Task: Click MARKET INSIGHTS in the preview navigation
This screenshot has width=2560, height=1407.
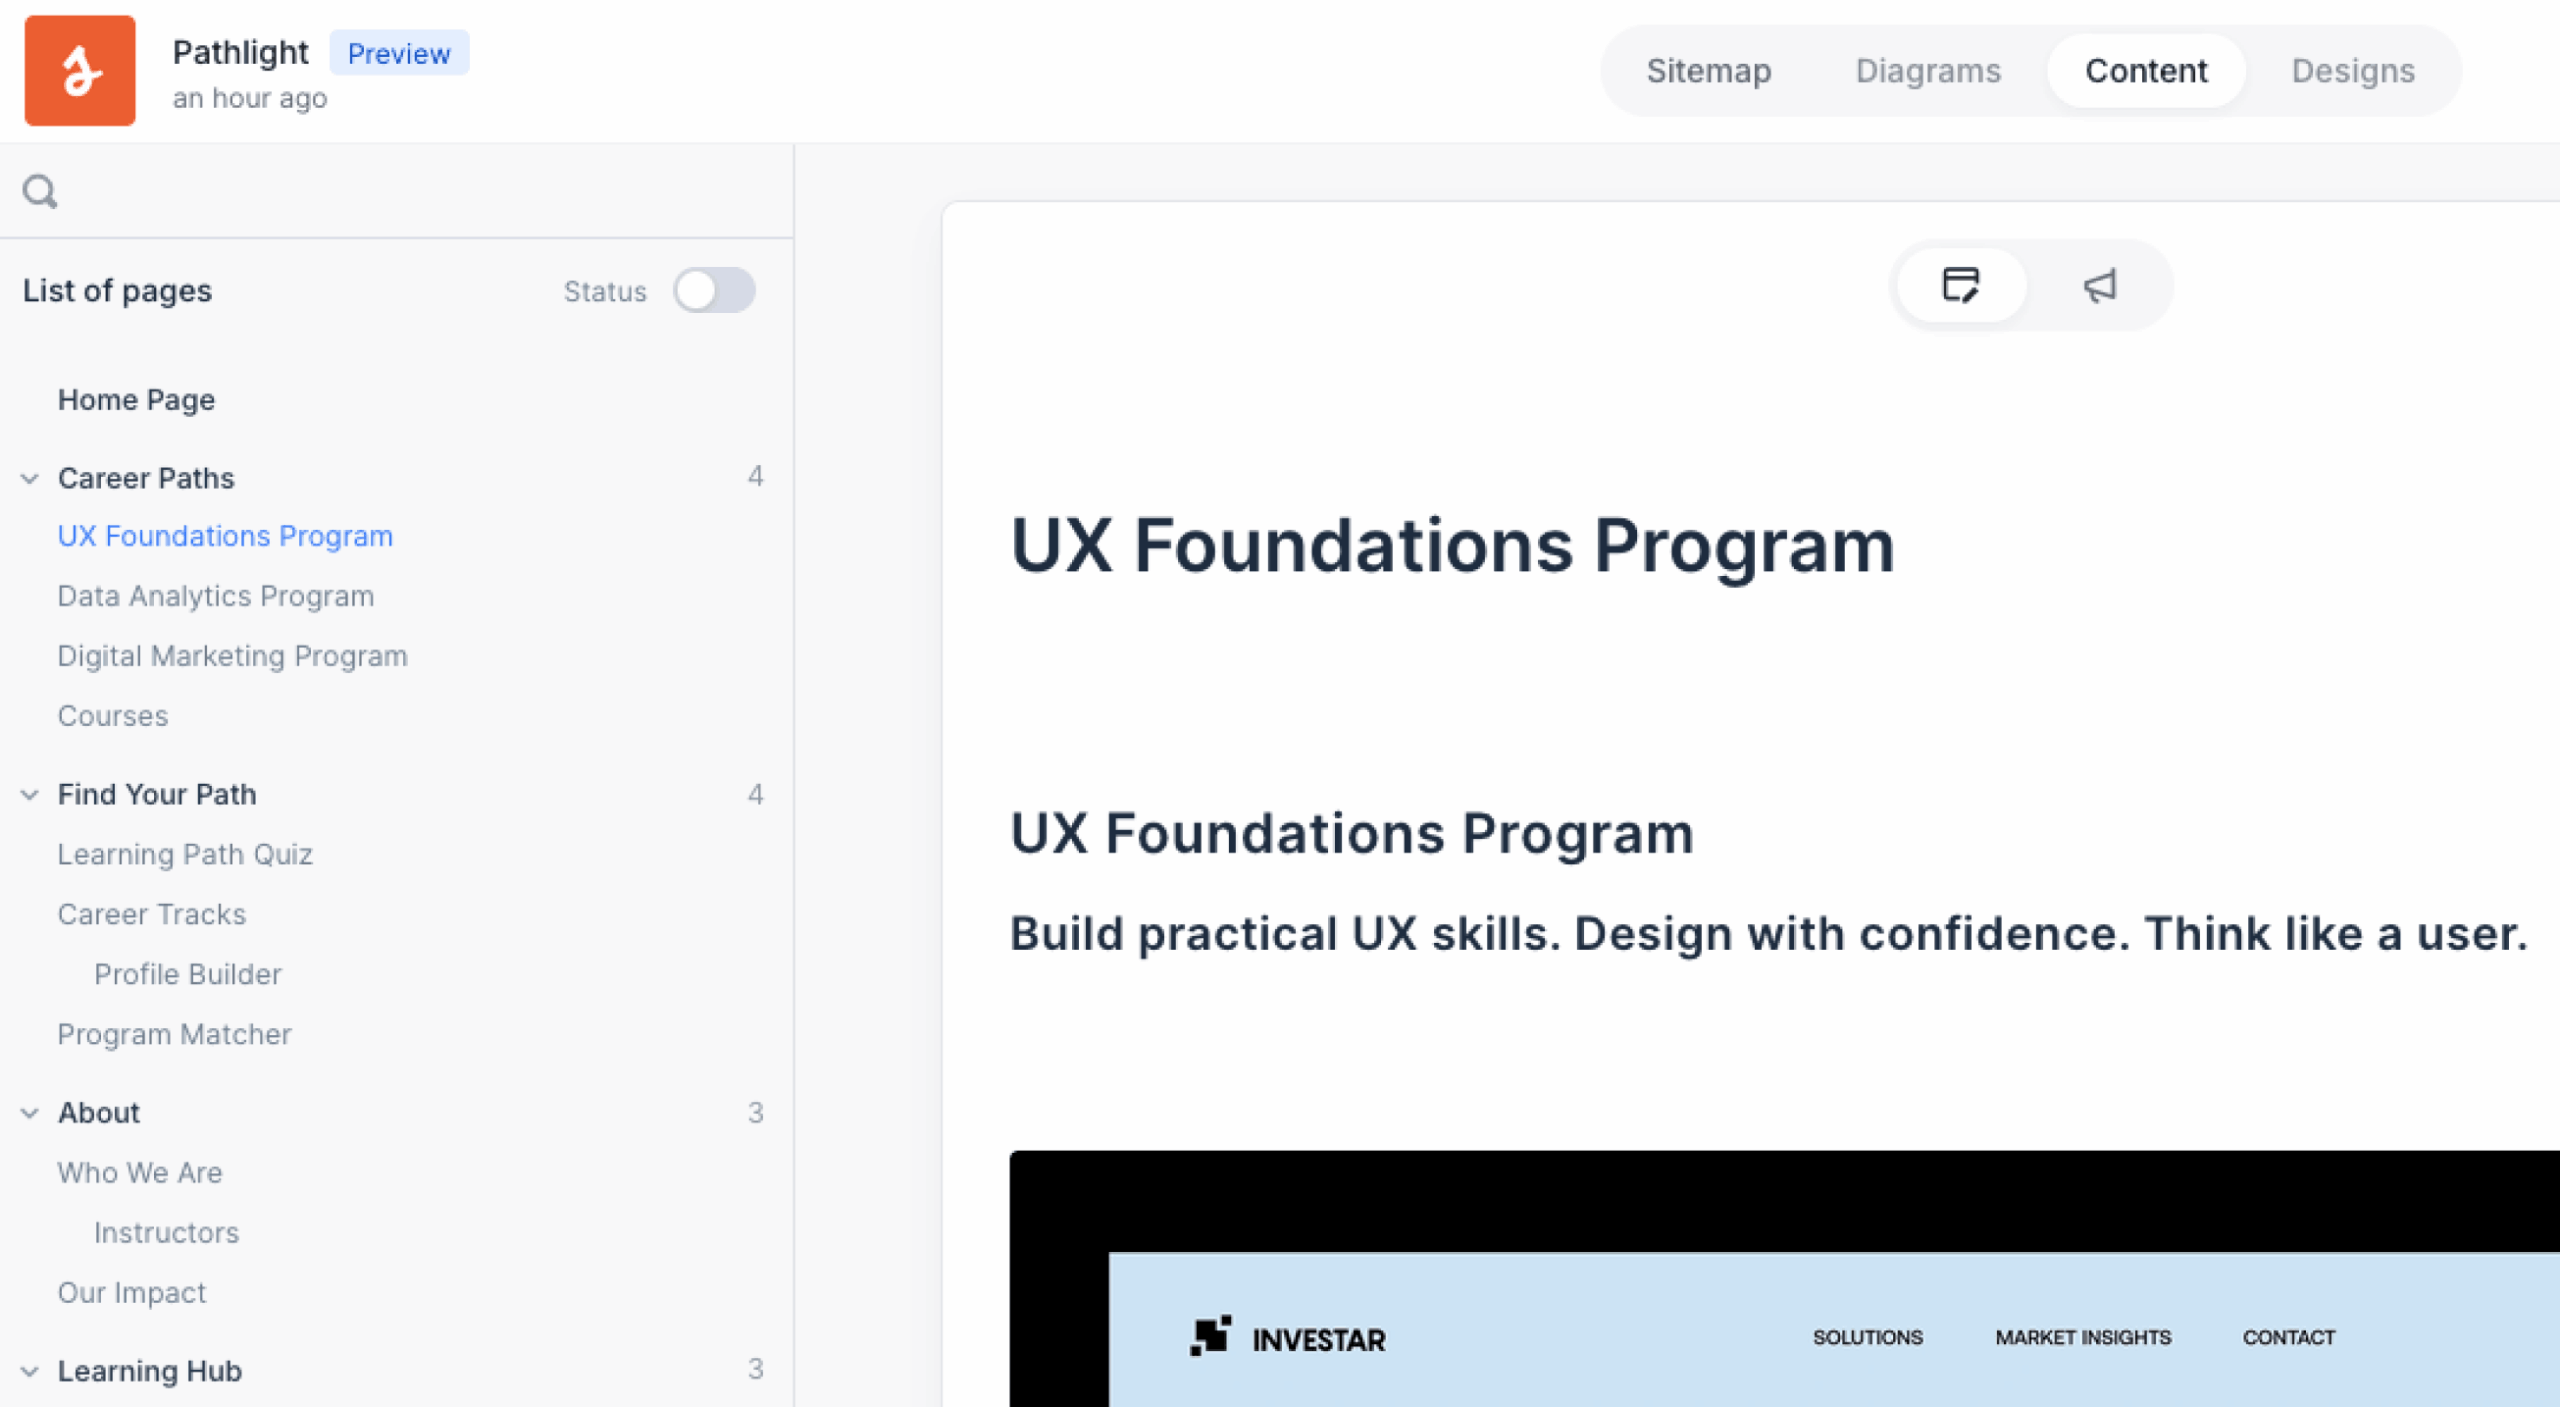Action: pos(2083,1337)
